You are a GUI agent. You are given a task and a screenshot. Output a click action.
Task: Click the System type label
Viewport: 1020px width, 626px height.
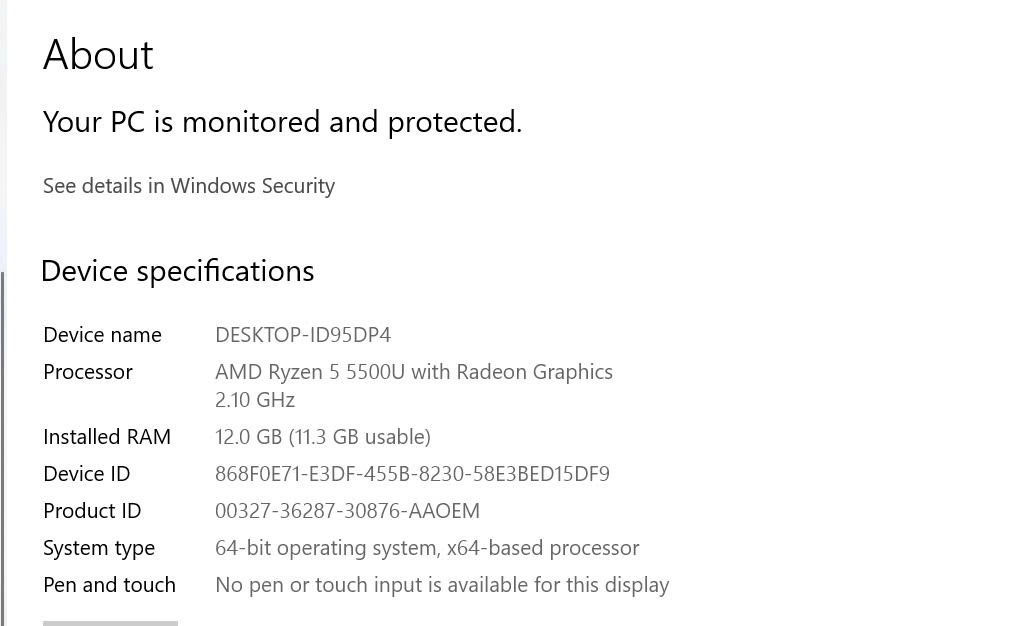[x=99, y=548]
